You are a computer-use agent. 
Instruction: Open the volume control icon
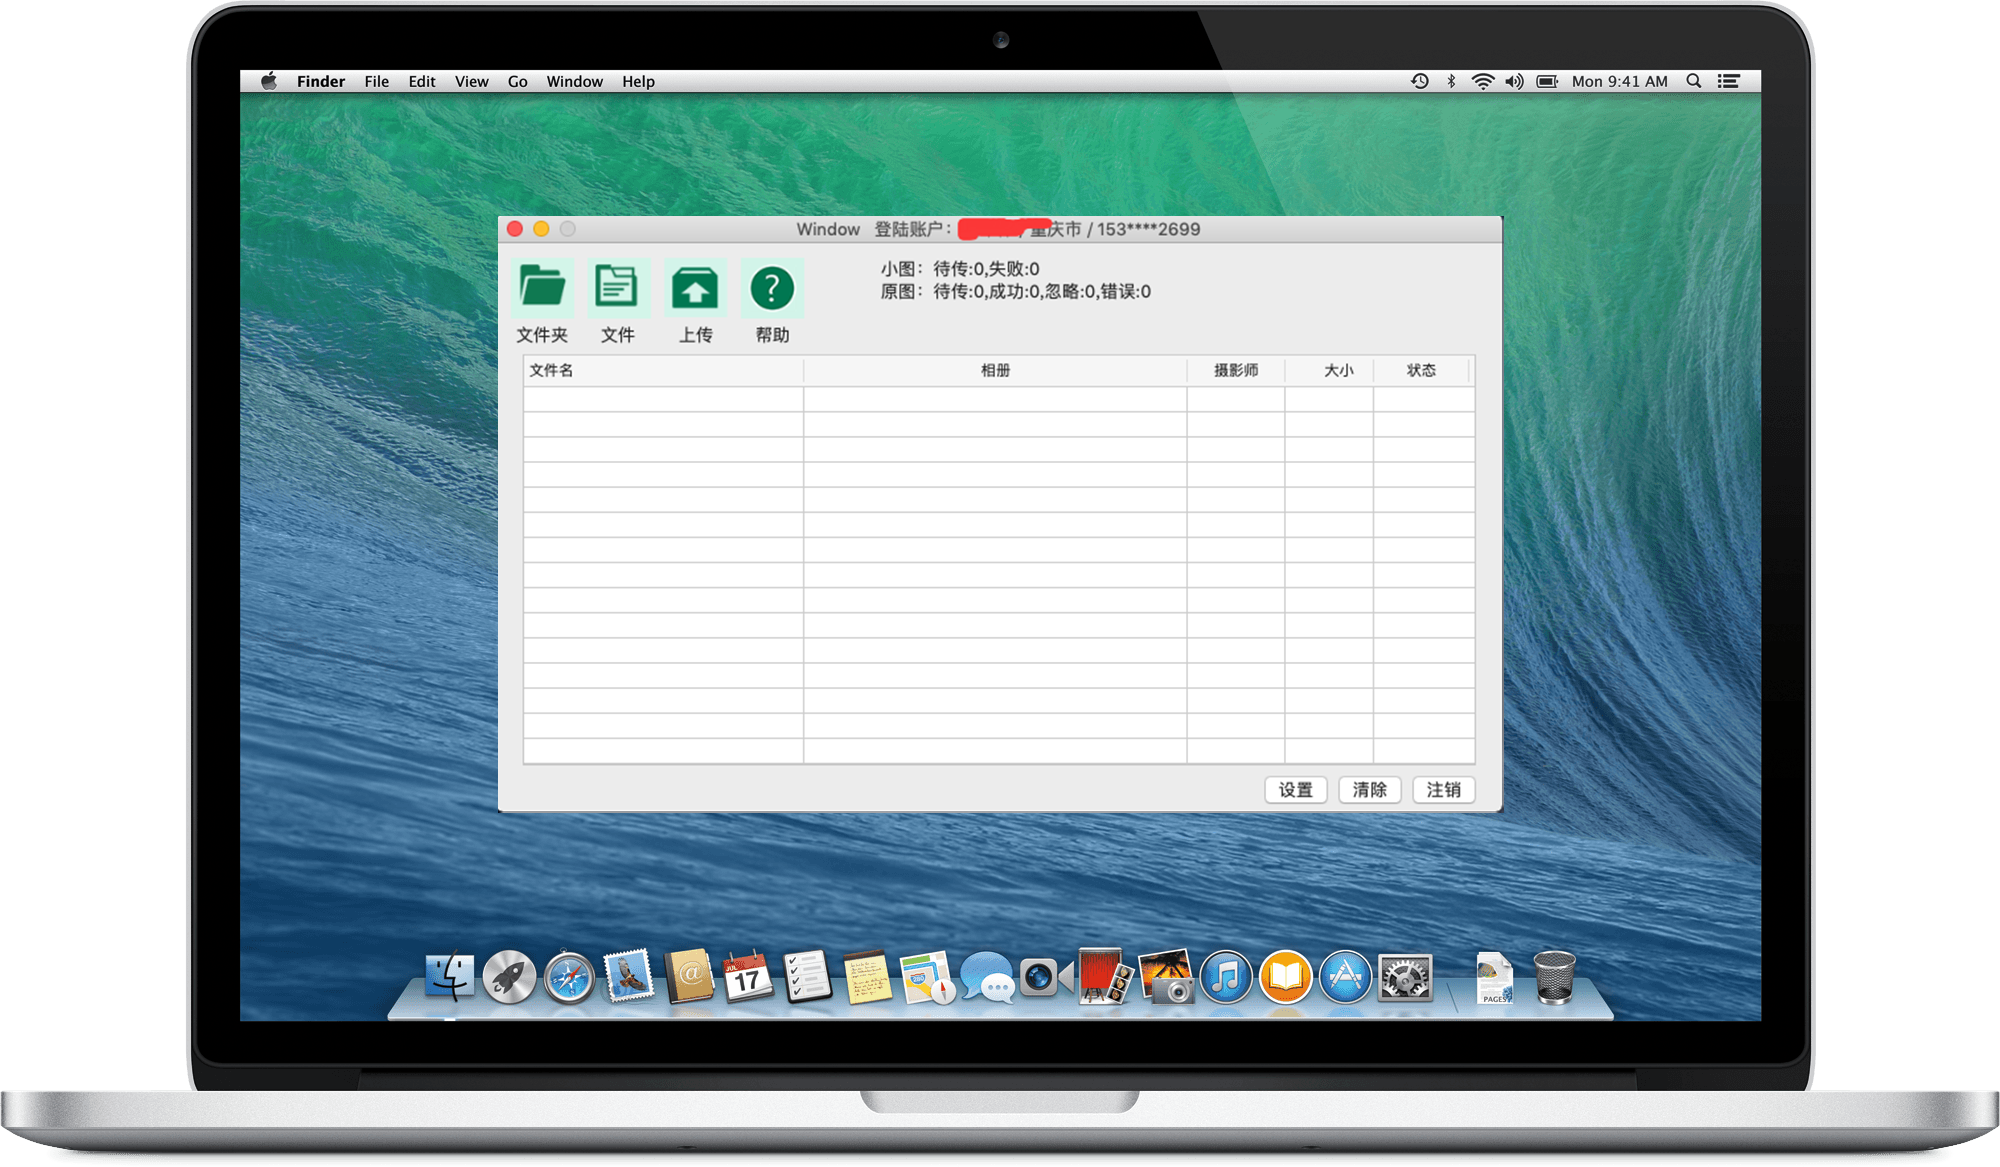[x=1514, y=81]
